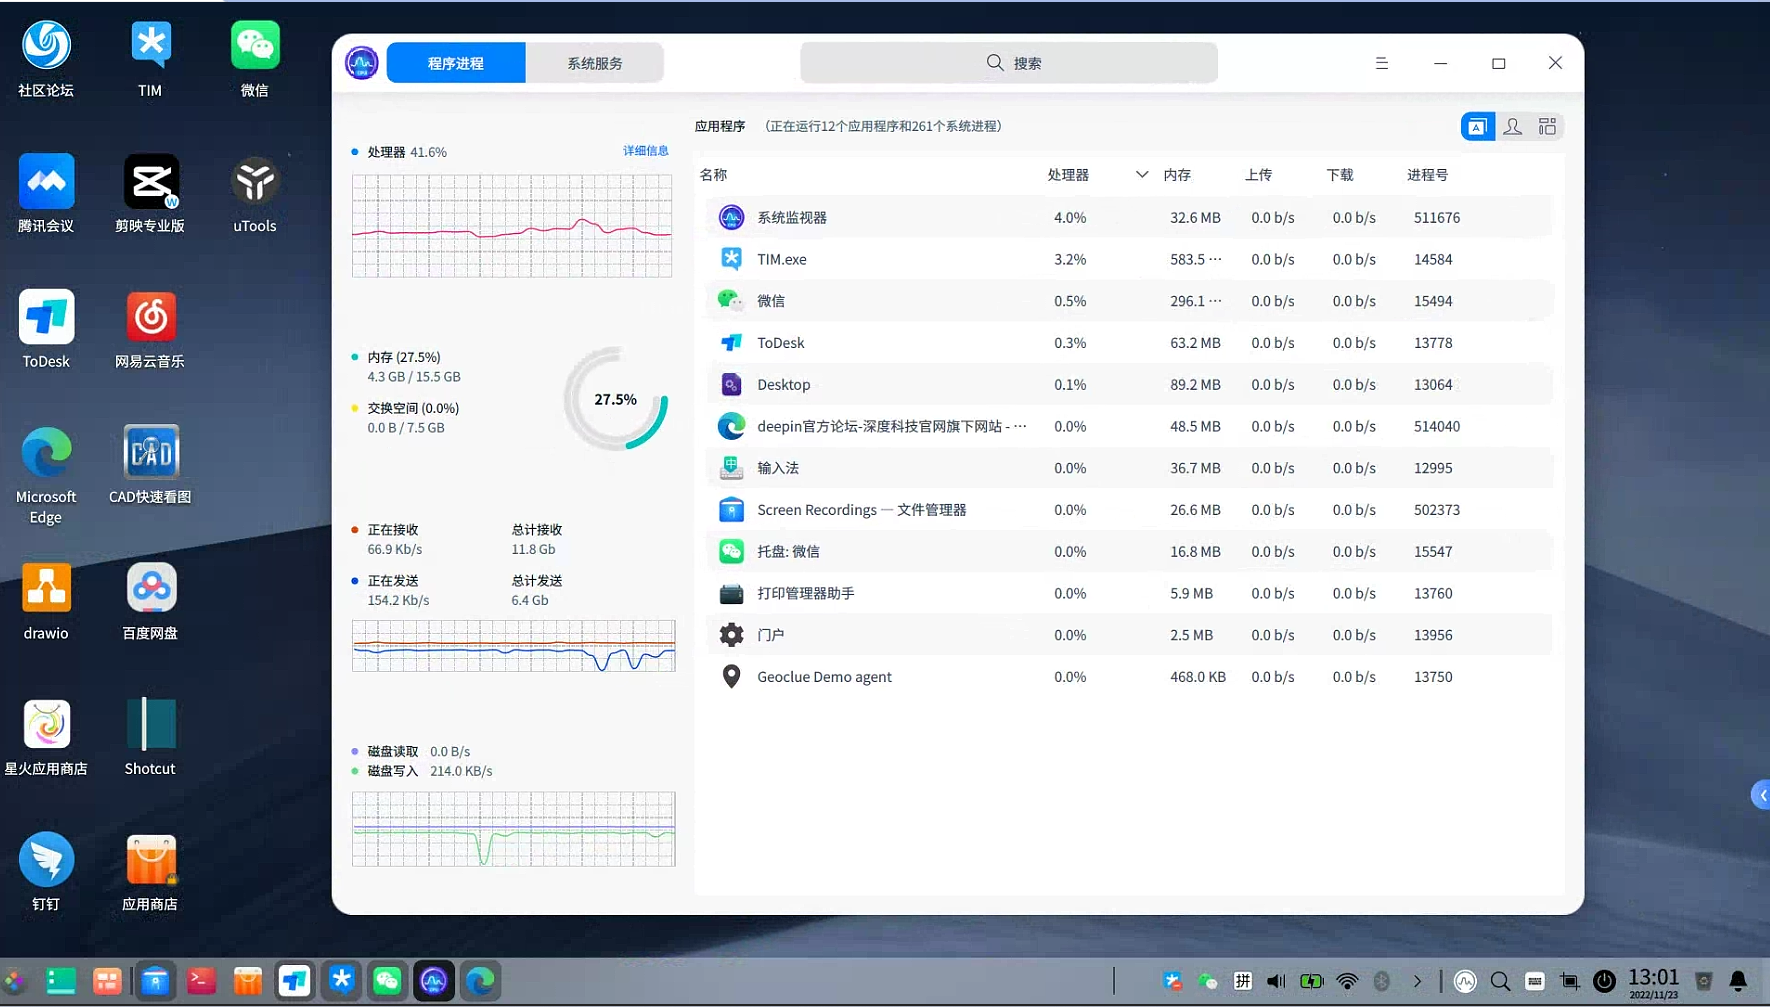1770x1007 pixels.
Task: Show my processes user filter icon
Action: coord(1513,127)
